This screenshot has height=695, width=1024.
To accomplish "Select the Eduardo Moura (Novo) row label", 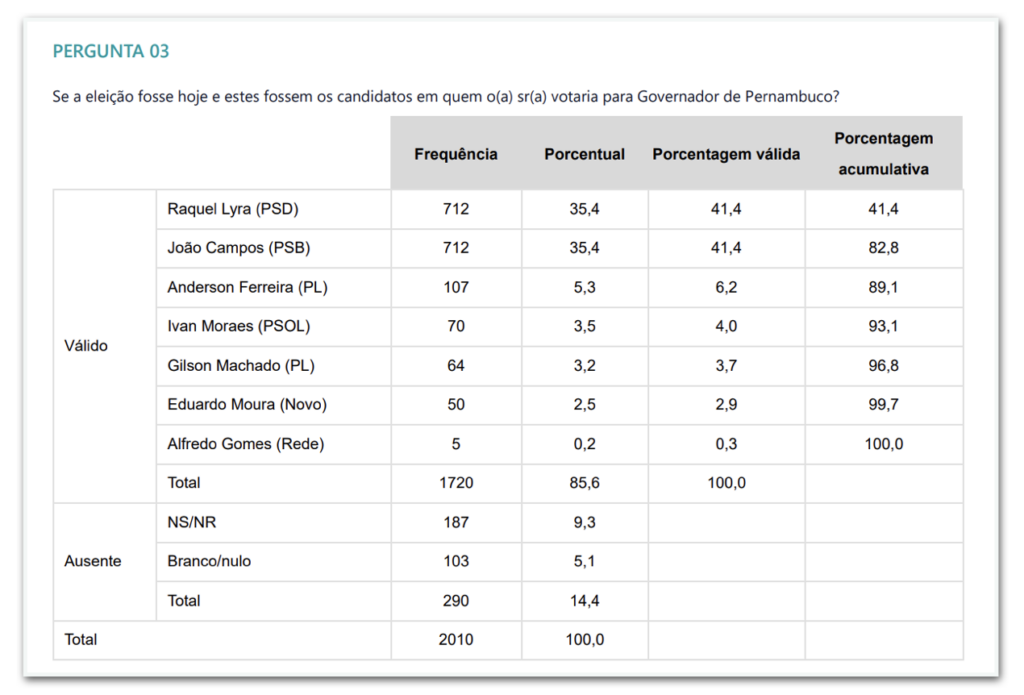I will pyautogui.click(x=247, y=404).
